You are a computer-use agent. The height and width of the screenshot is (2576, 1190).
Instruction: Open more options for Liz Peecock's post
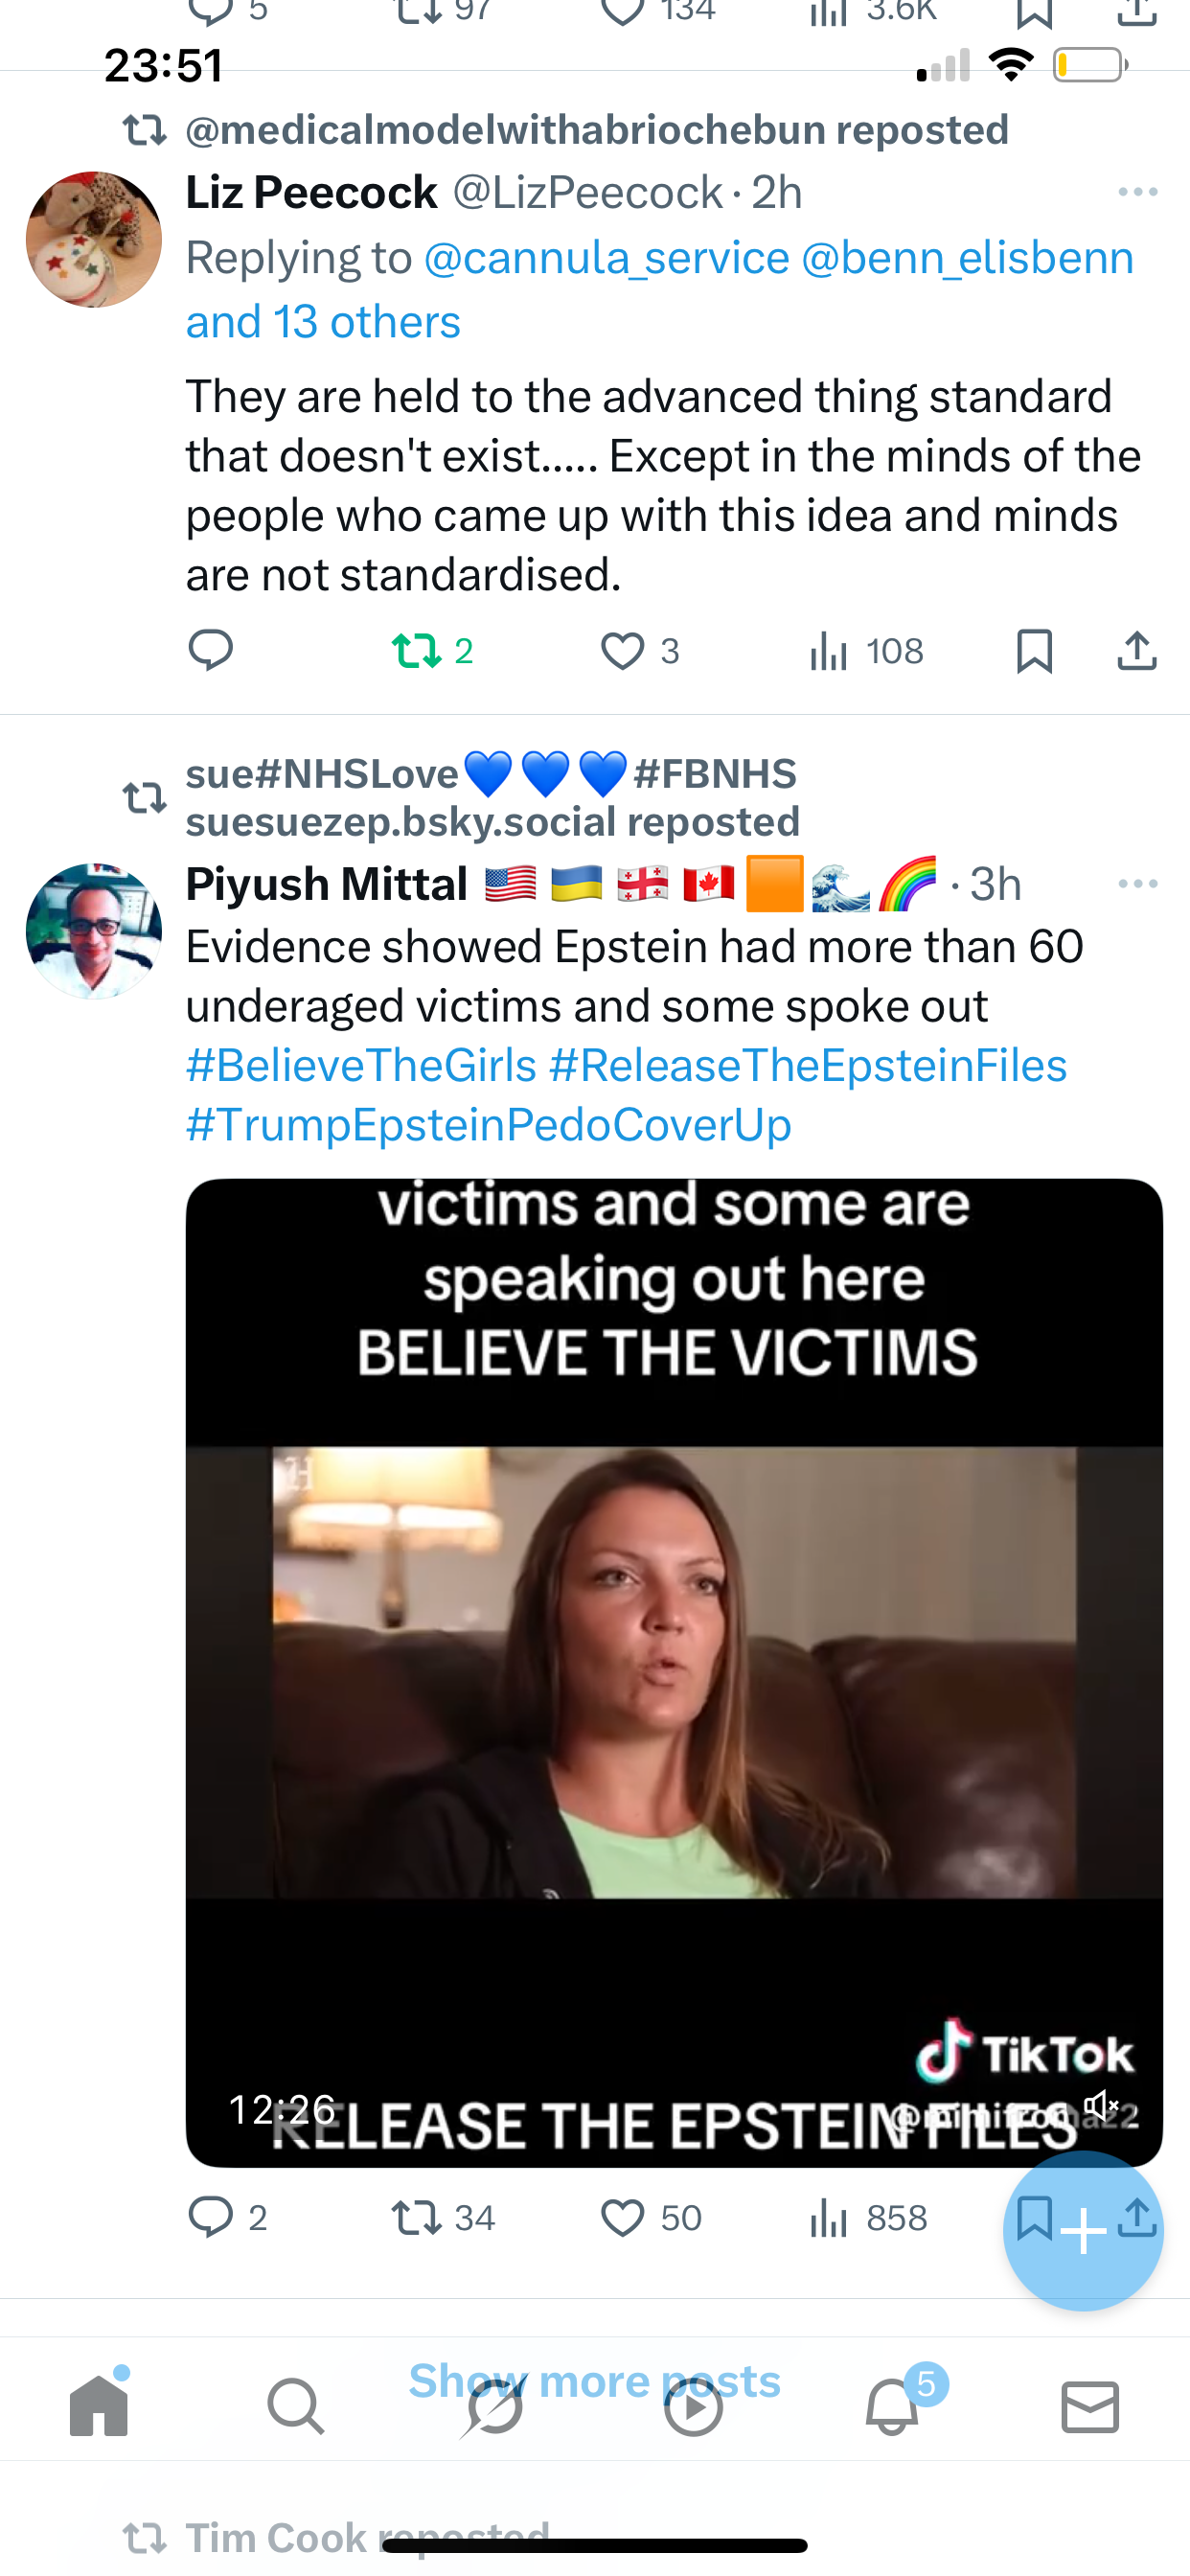pyautogui.click(x=1138, y=192)
